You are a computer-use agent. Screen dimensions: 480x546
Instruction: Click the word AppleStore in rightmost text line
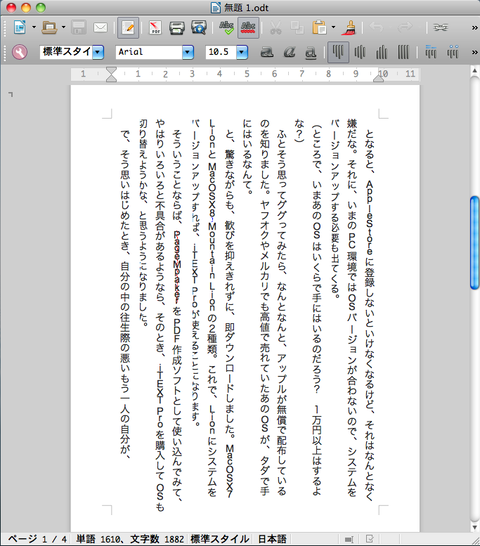369,218
